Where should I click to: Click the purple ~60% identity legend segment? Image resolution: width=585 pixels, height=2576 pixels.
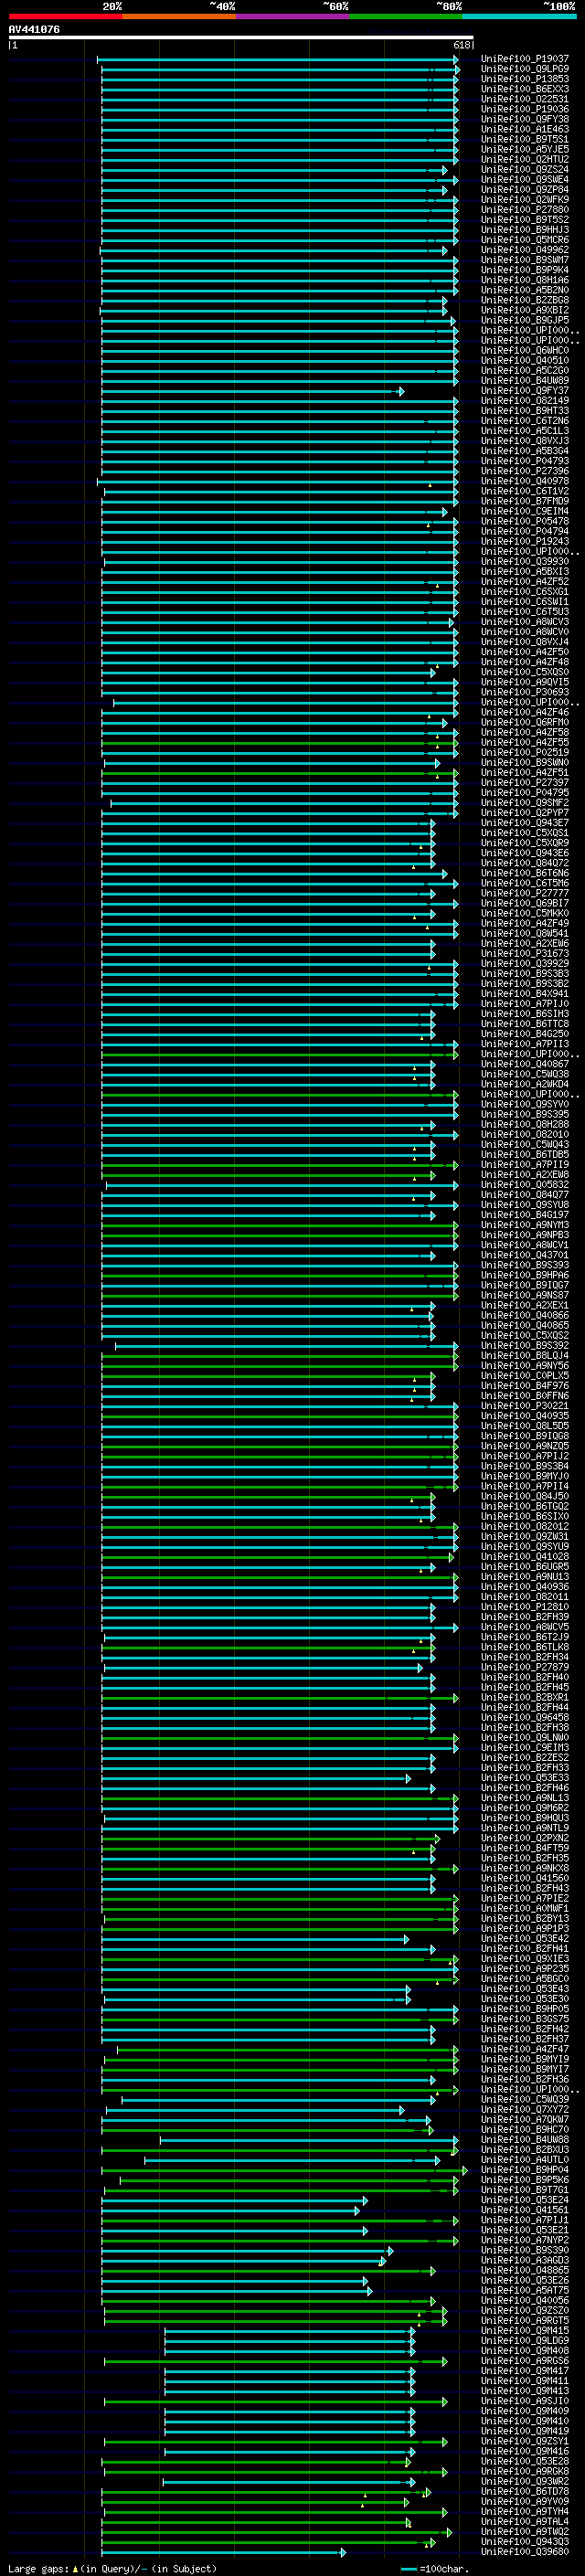pos(292,16)
